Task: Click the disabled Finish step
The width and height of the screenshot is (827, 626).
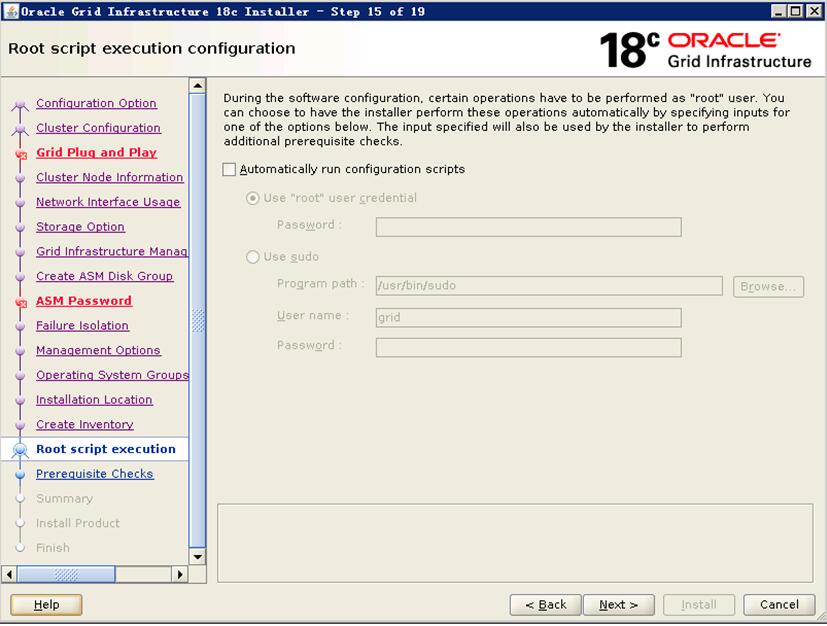Action: 53,548
